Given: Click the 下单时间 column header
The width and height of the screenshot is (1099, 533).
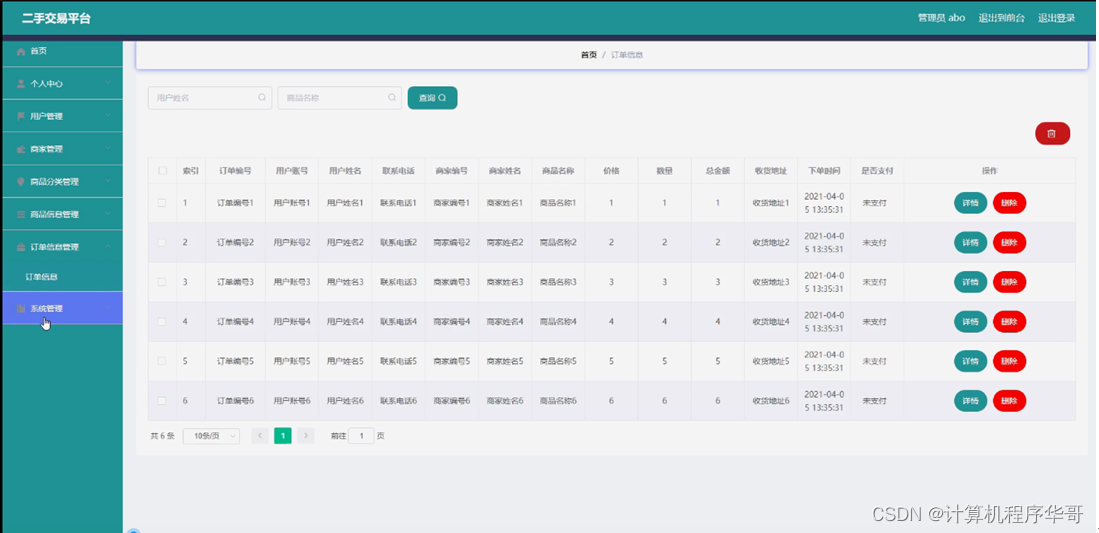Looking at the screenshot, I should [x=824, y=170].
